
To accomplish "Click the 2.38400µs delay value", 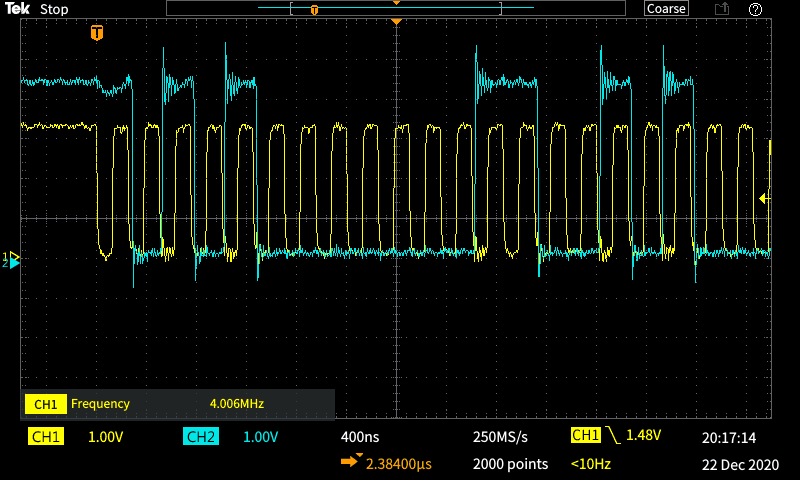I will [398, 464].
